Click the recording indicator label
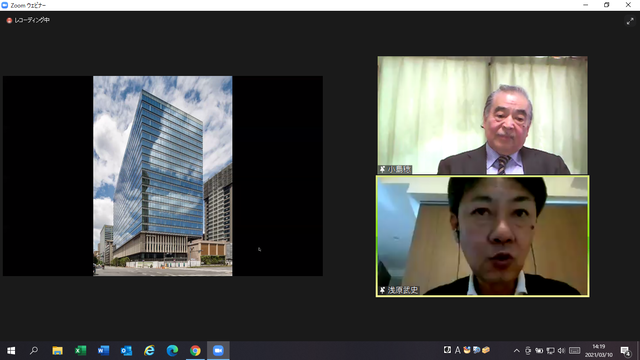This screenshot has height=360, width=640. (32, 20)
